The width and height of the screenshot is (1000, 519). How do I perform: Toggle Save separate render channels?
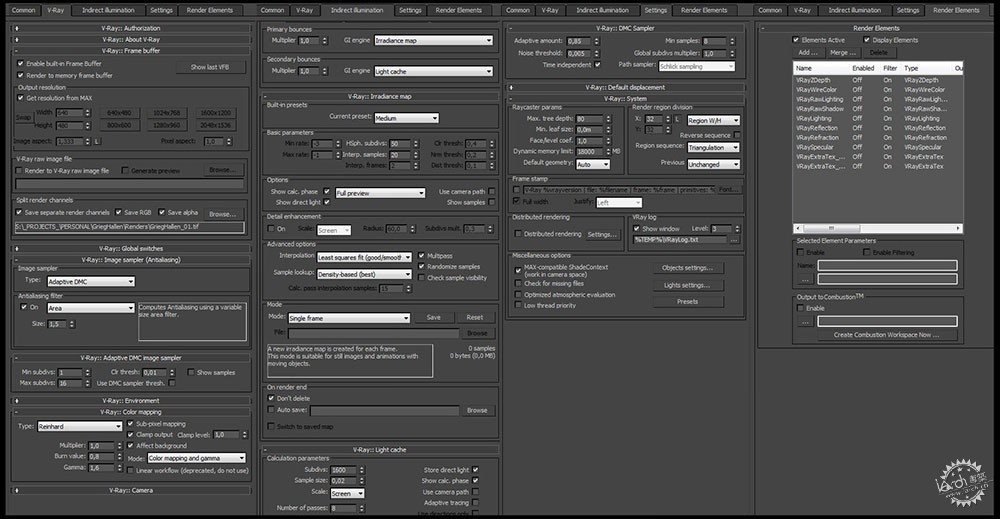pyautogui.click(x=19, y=212)
